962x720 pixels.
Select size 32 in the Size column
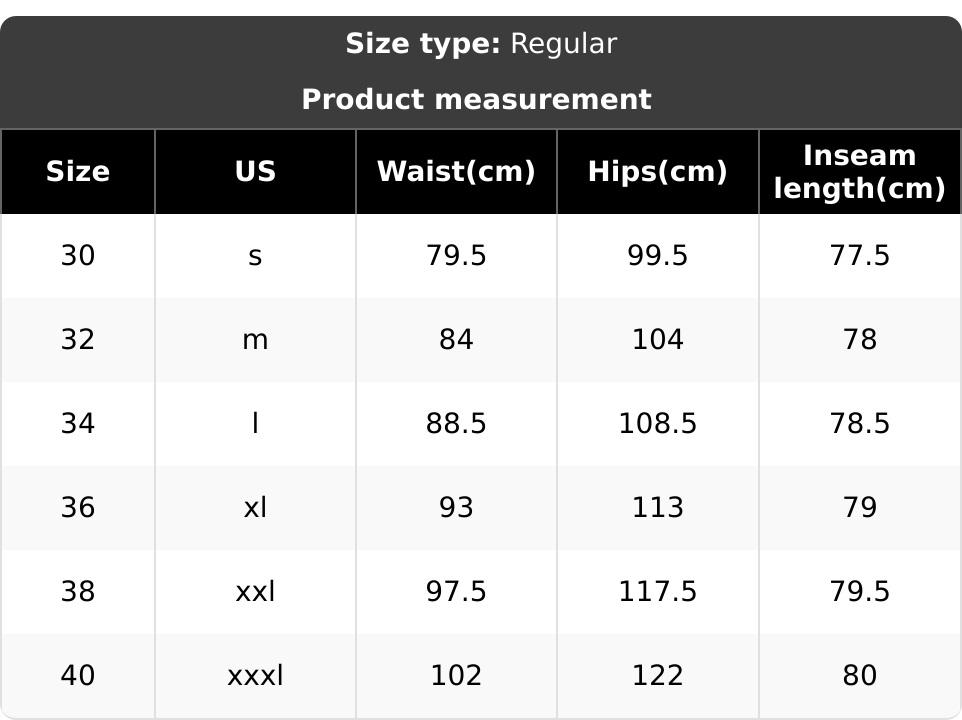[78, 340]
